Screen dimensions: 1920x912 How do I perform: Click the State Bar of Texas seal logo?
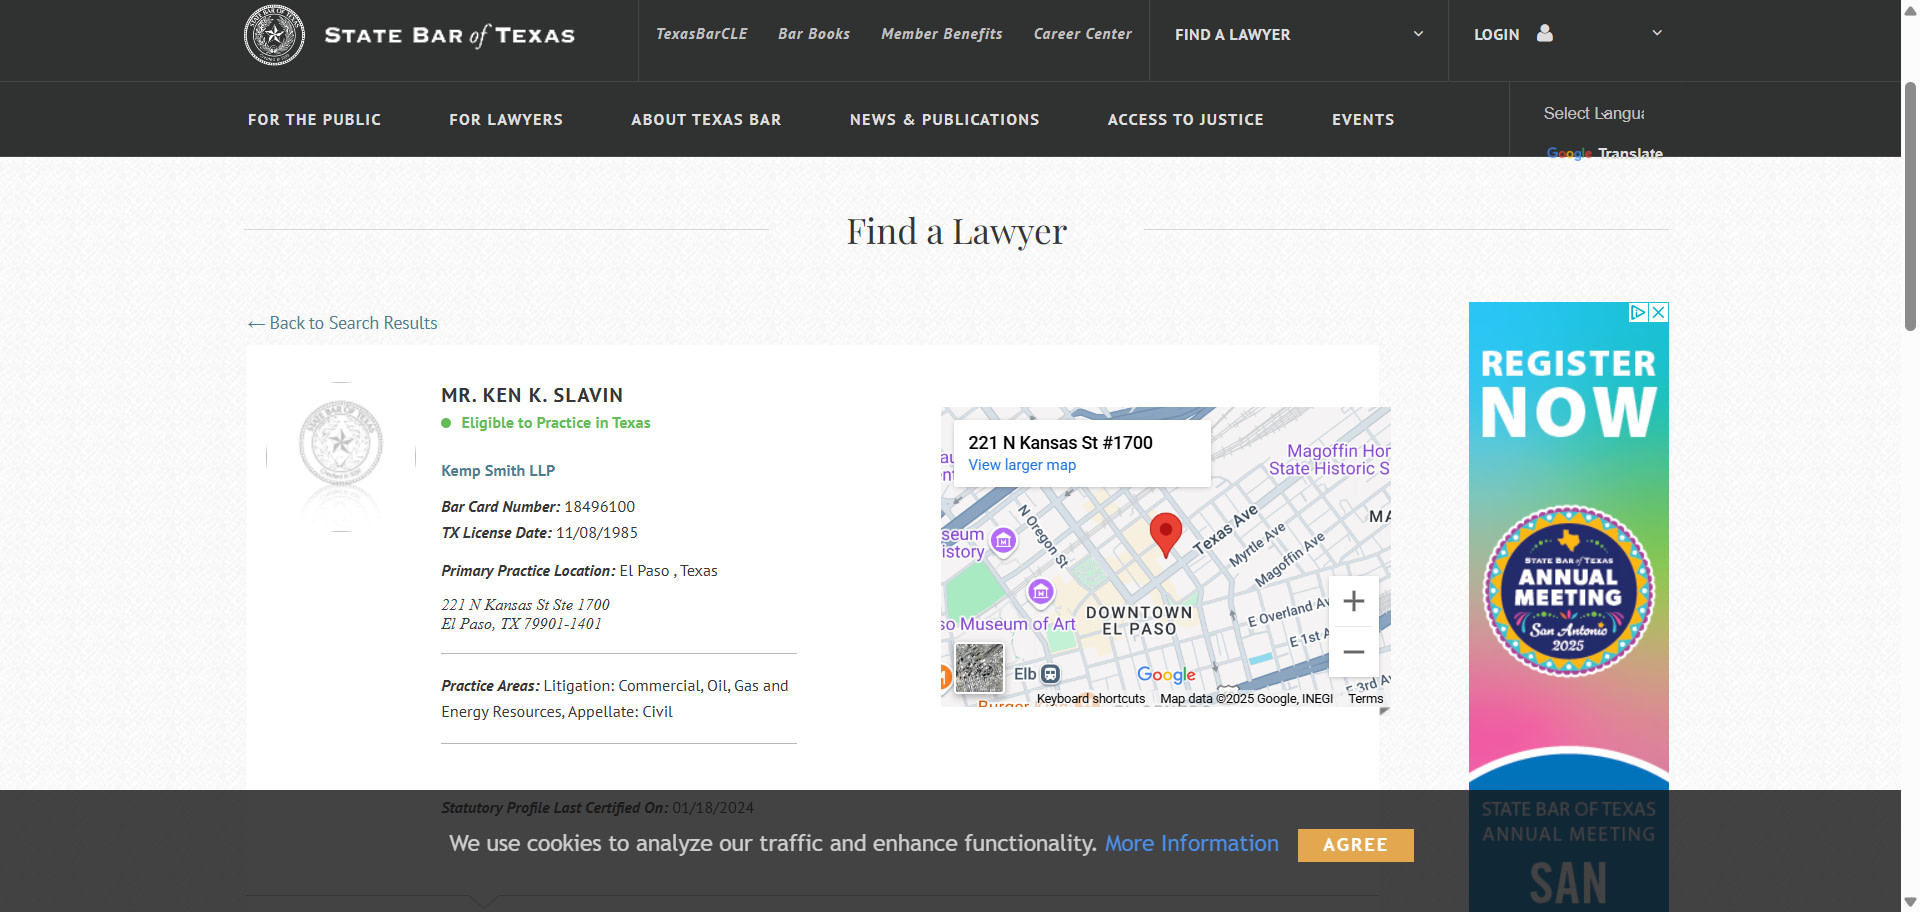[x=274, y=35]
